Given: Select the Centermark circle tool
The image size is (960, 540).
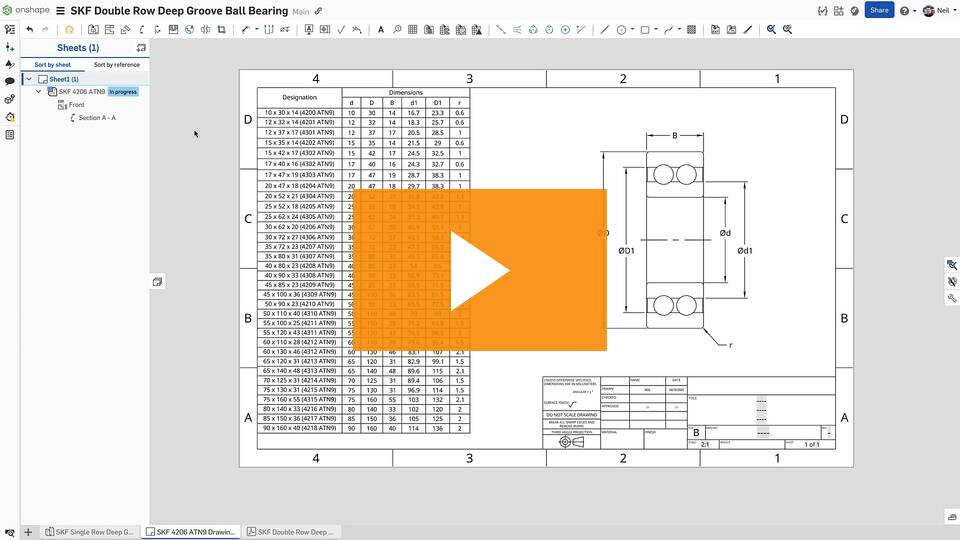Looking at the screenshot, I should tap(565, 29).
